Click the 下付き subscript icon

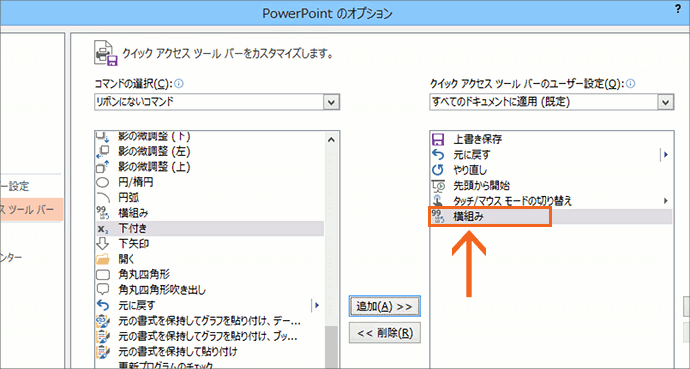point(102,228)
